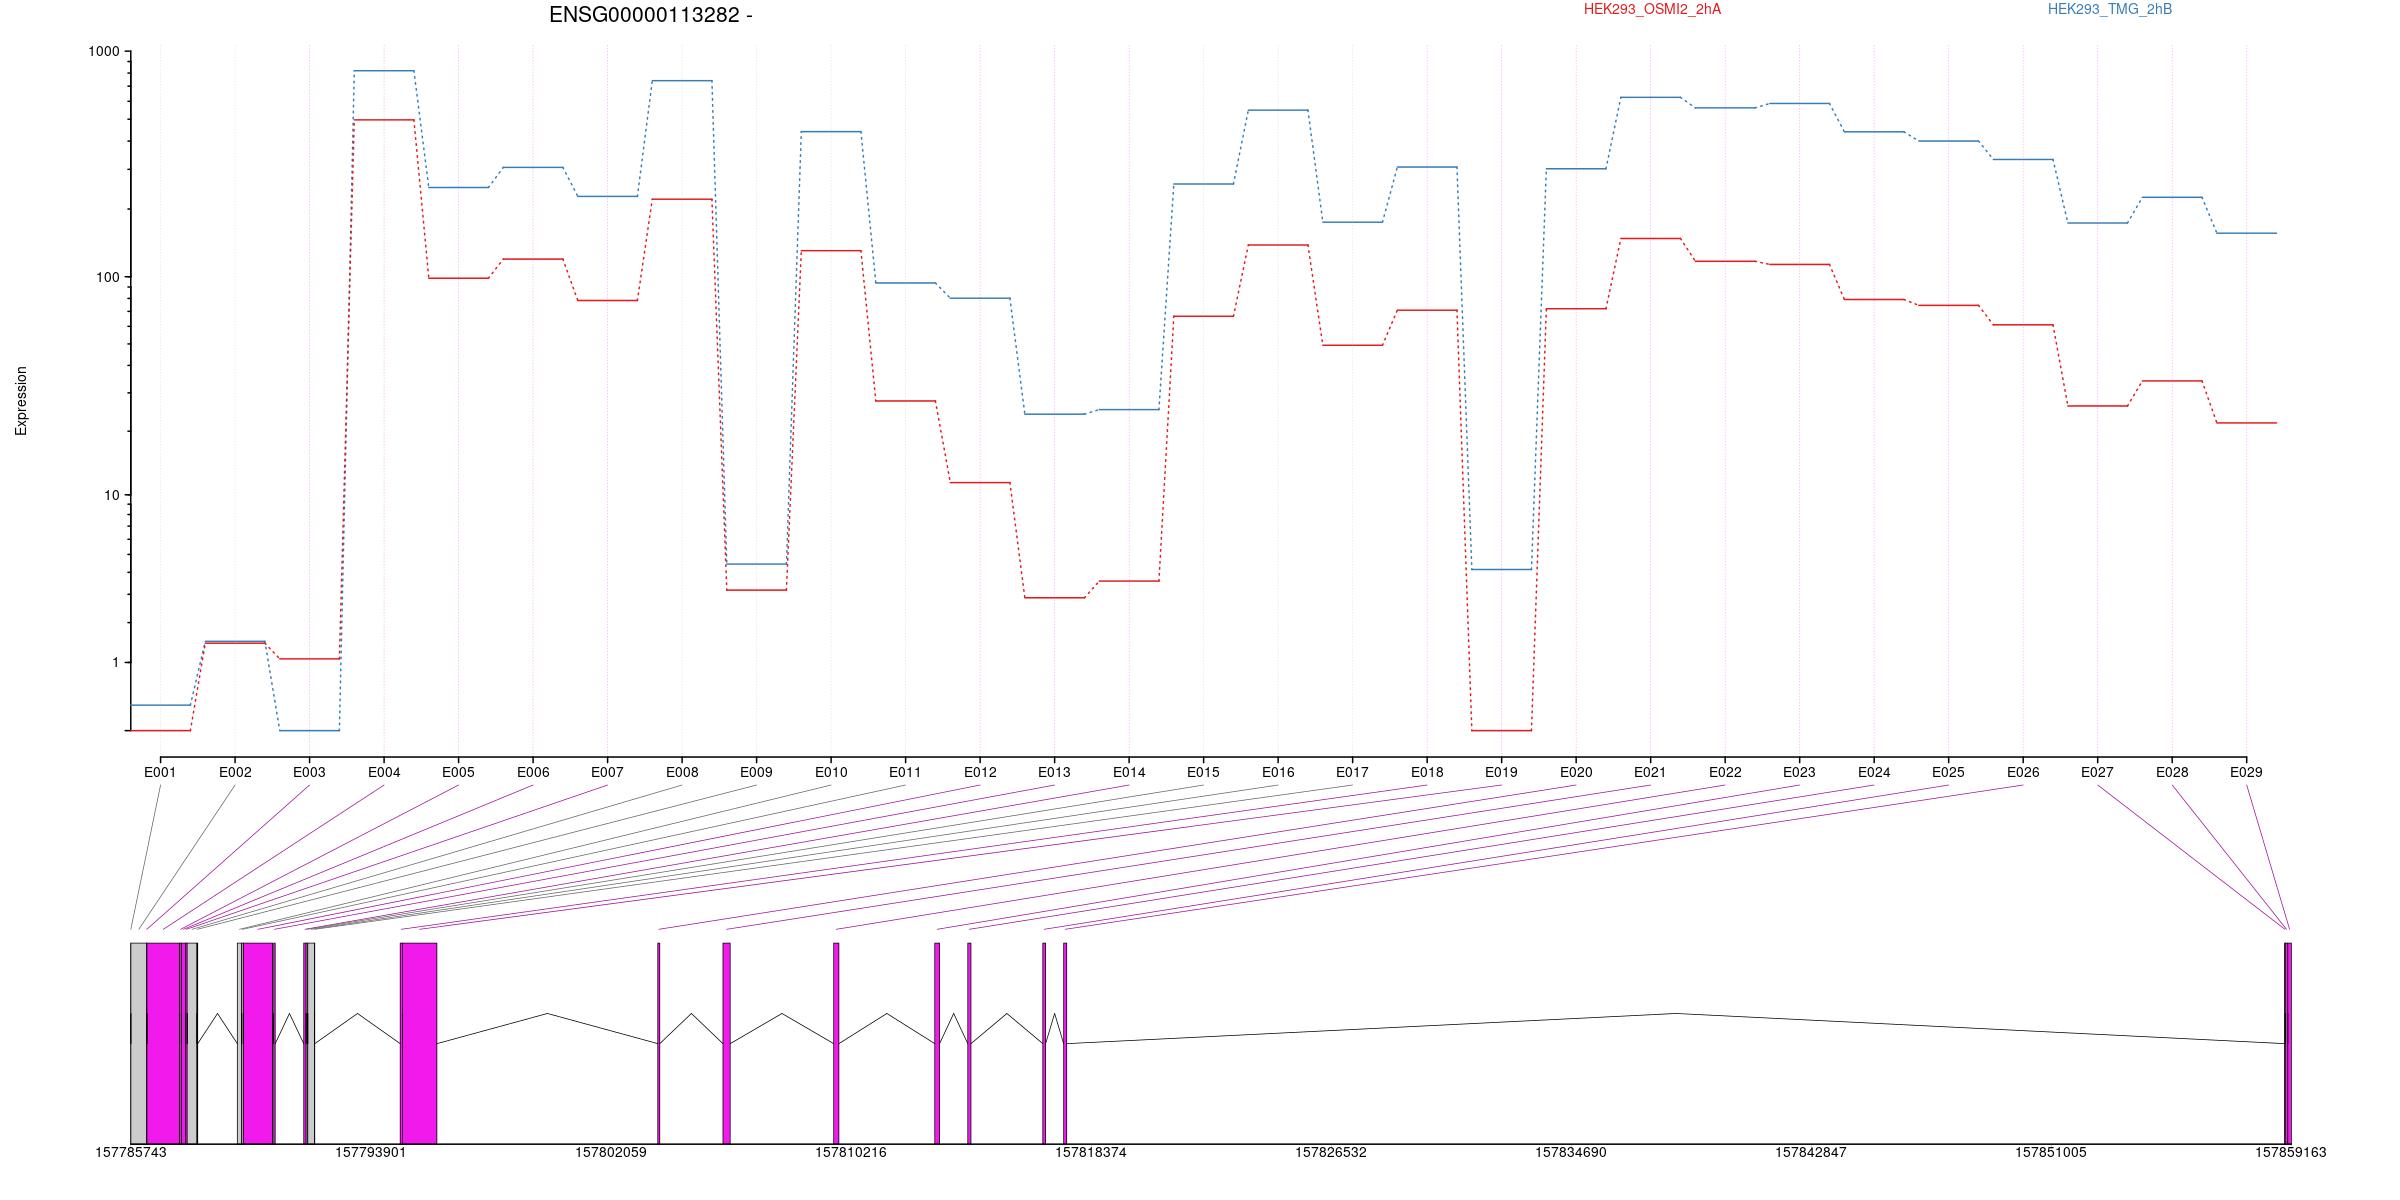2400x1200 pixels.
Task: Click exon label E019
Action: (x=1501, y=772)
